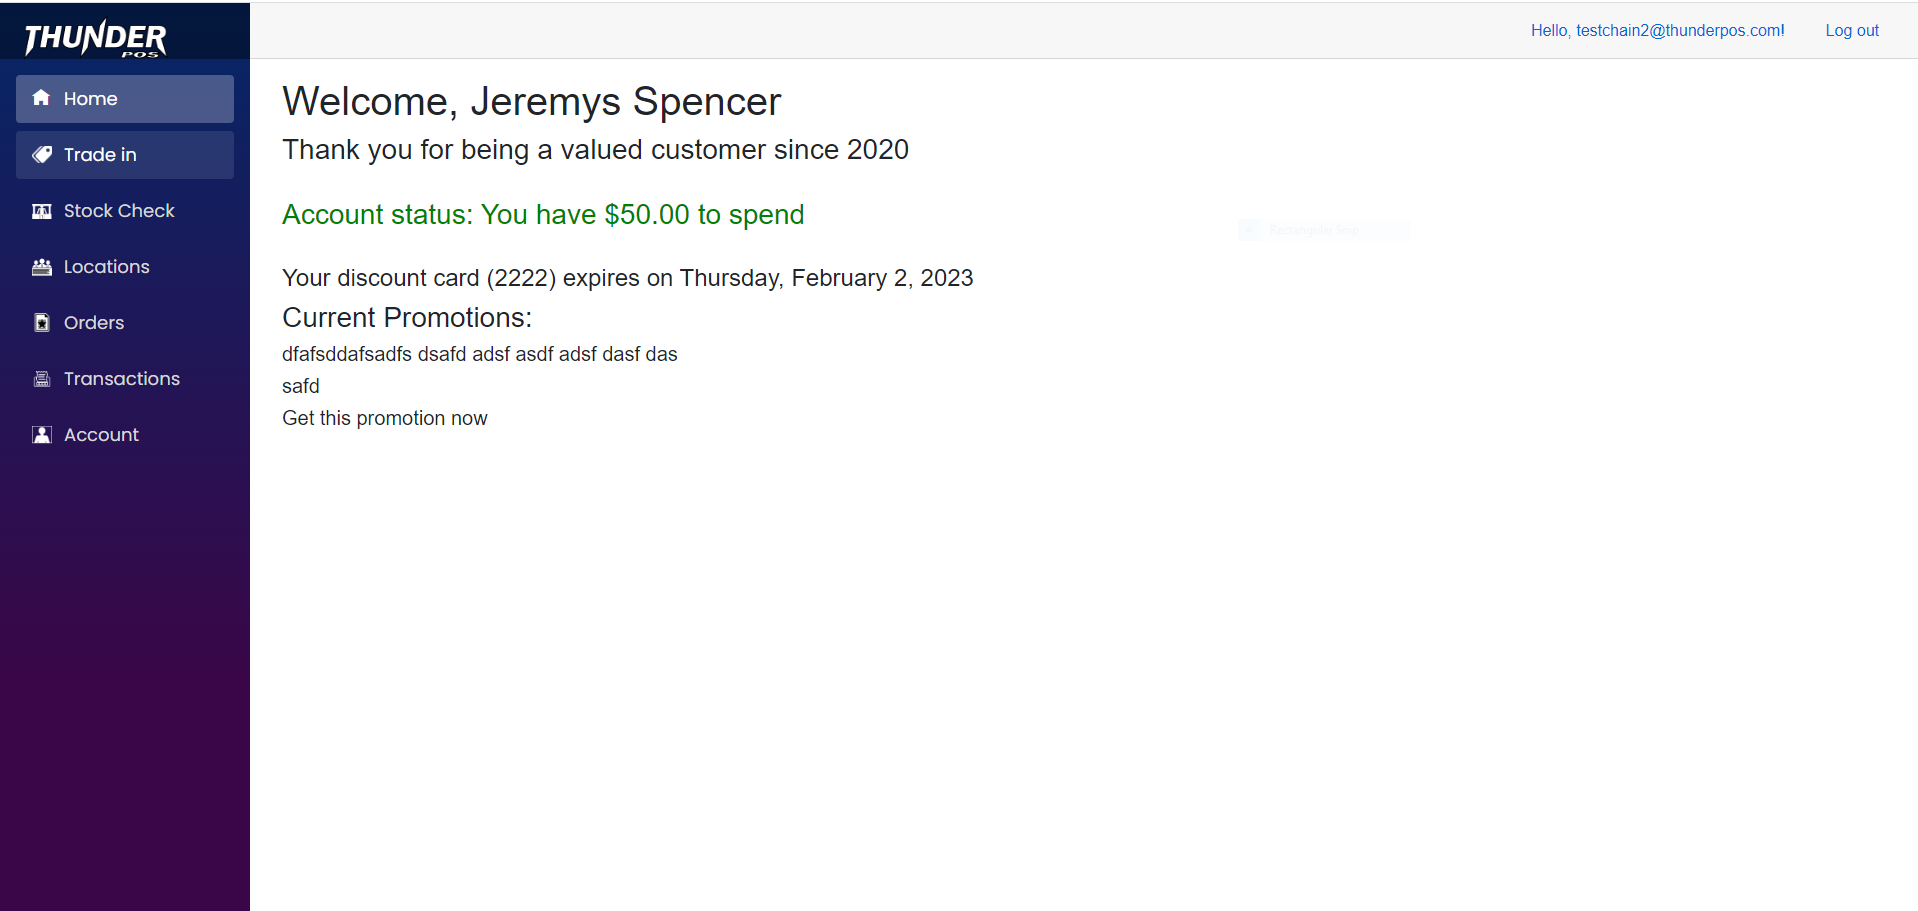
Task: Open the Account text label
Action: pyautogui.click(x=101, y=435)
